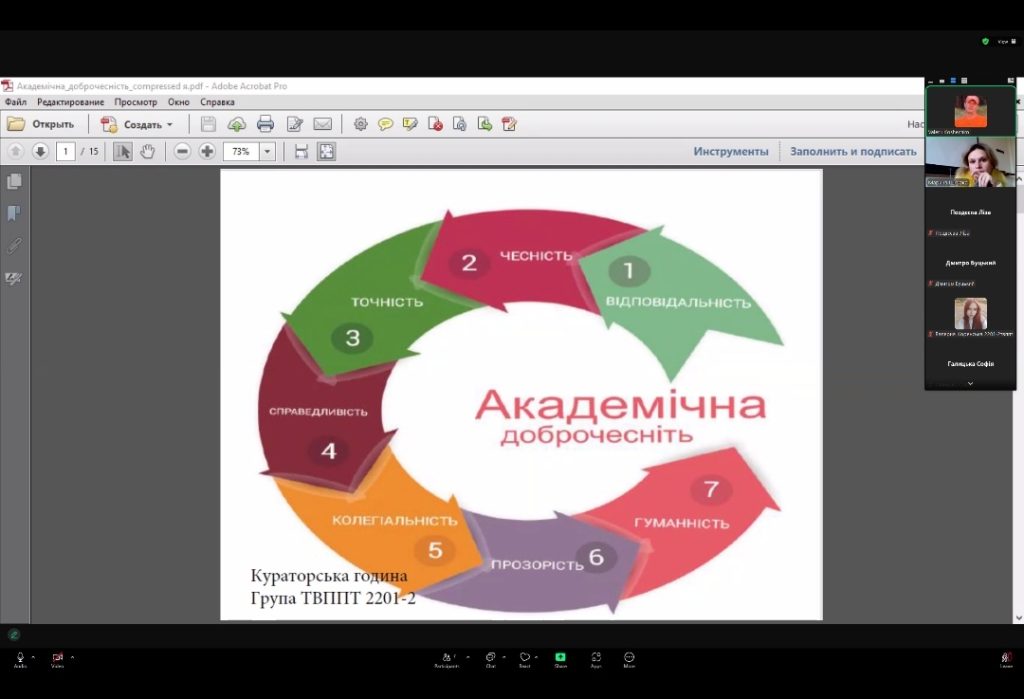
Task: Open the bookmarks sidebar panel
Action: (x=14, y=213)
